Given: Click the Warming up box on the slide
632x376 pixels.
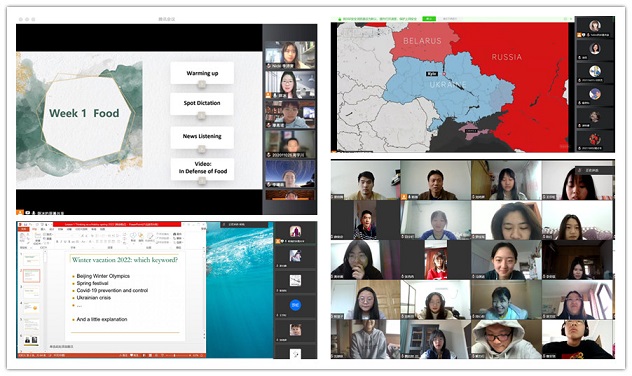Looking at the screenshot, I should 202,73.
